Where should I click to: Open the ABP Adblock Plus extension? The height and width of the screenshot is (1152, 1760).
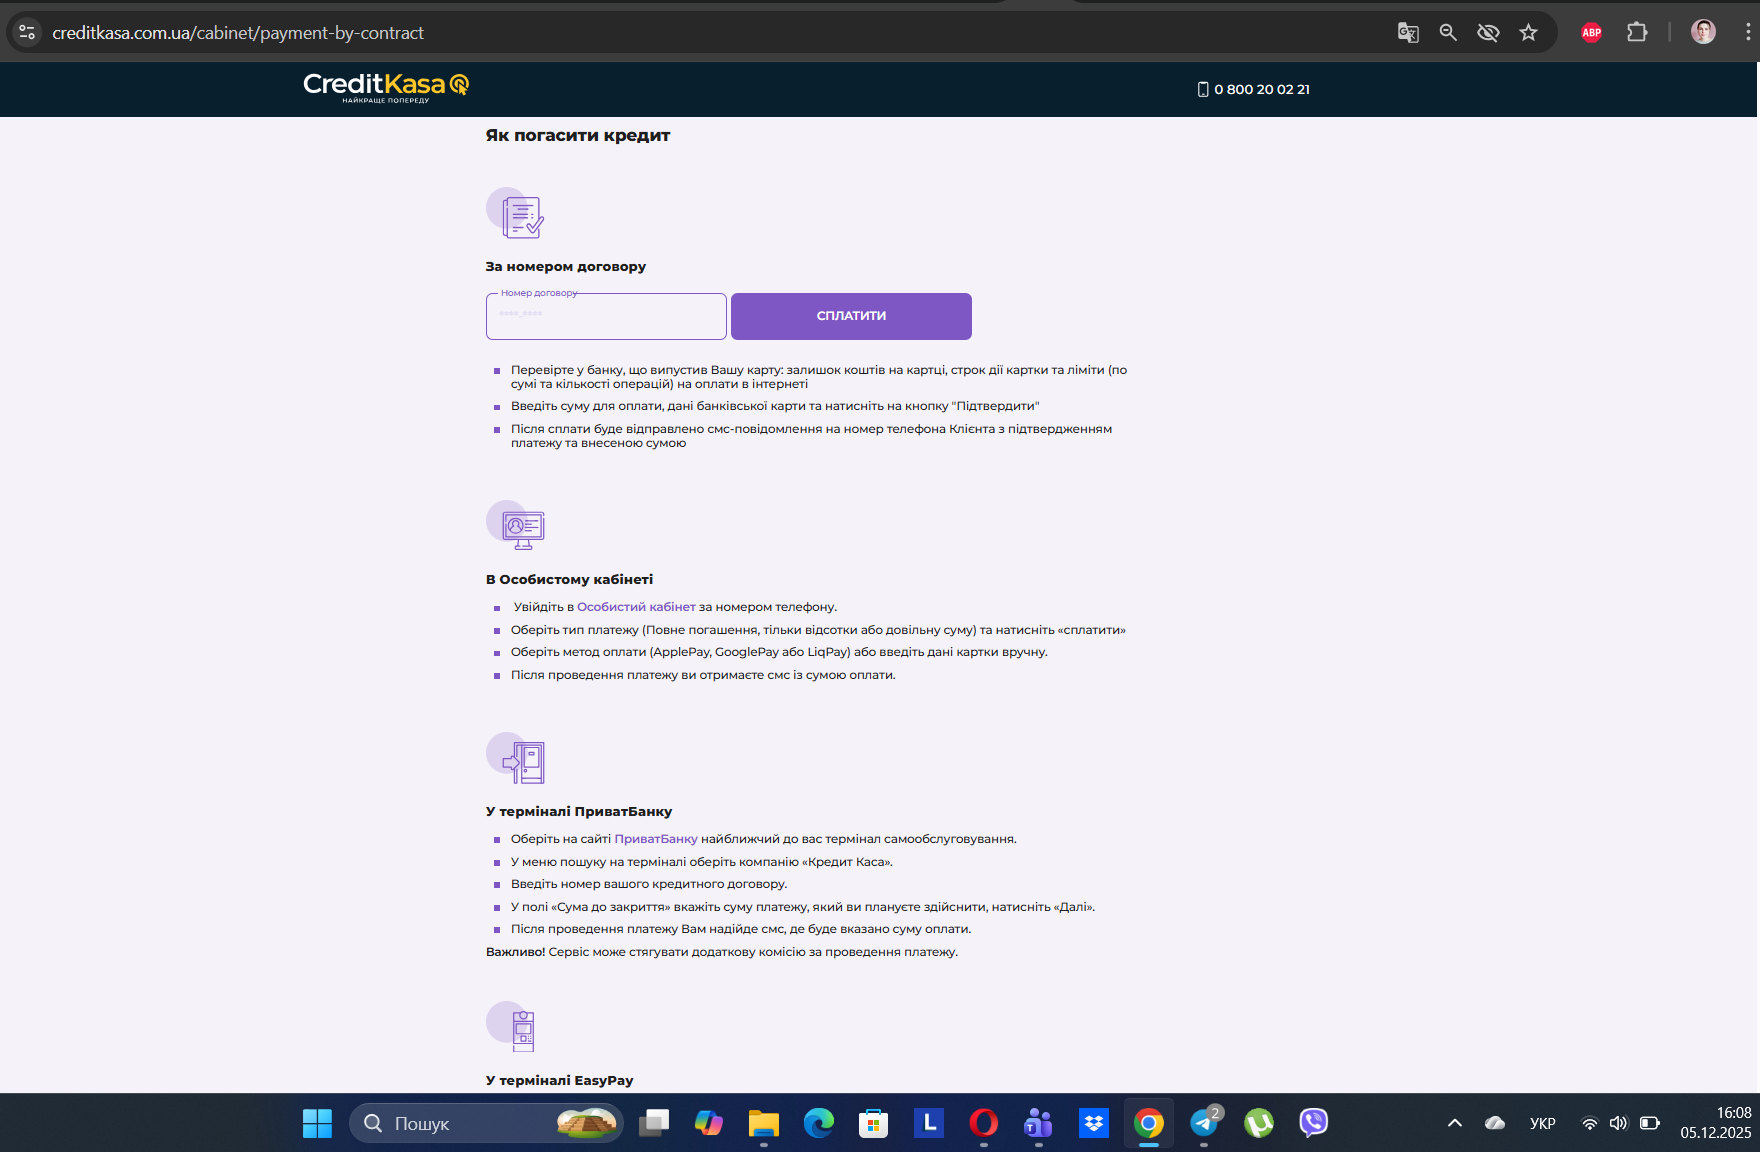pyautogui.click(x=1592, y=33)
